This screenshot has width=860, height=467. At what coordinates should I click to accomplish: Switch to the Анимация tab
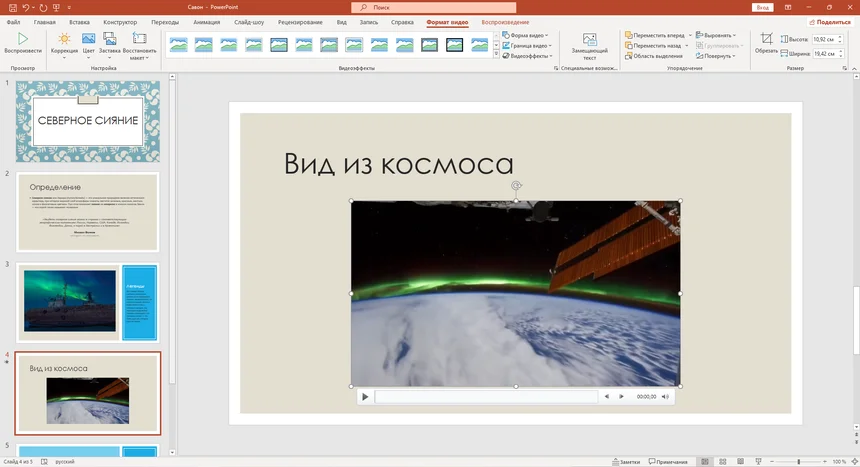point(207,22)
